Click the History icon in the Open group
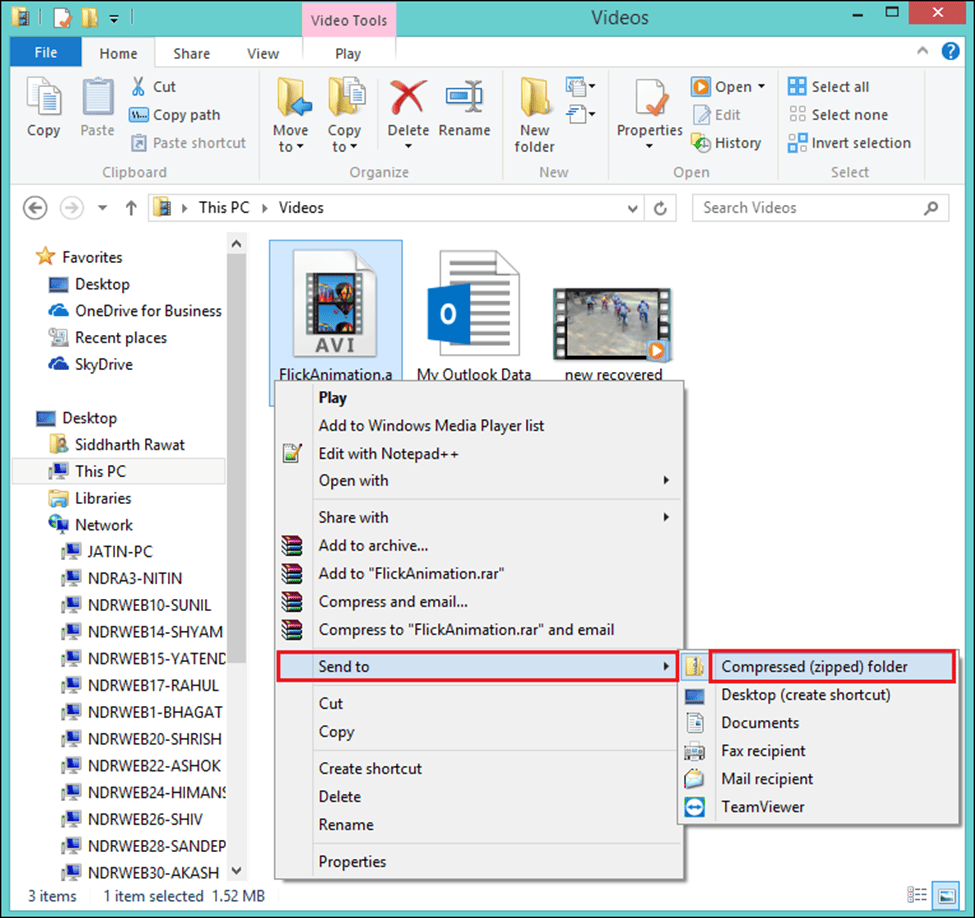This screenshot has height=918, width=975. tap(727, 143)
